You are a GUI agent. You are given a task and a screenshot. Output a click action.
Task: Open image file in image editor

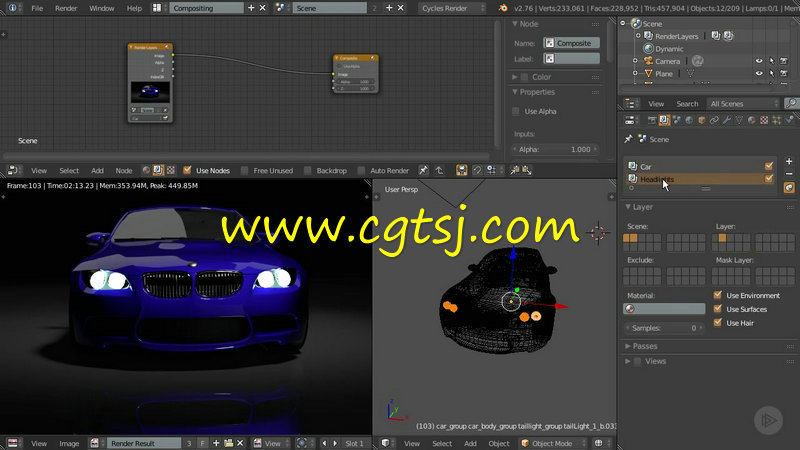tap(228, 443)
